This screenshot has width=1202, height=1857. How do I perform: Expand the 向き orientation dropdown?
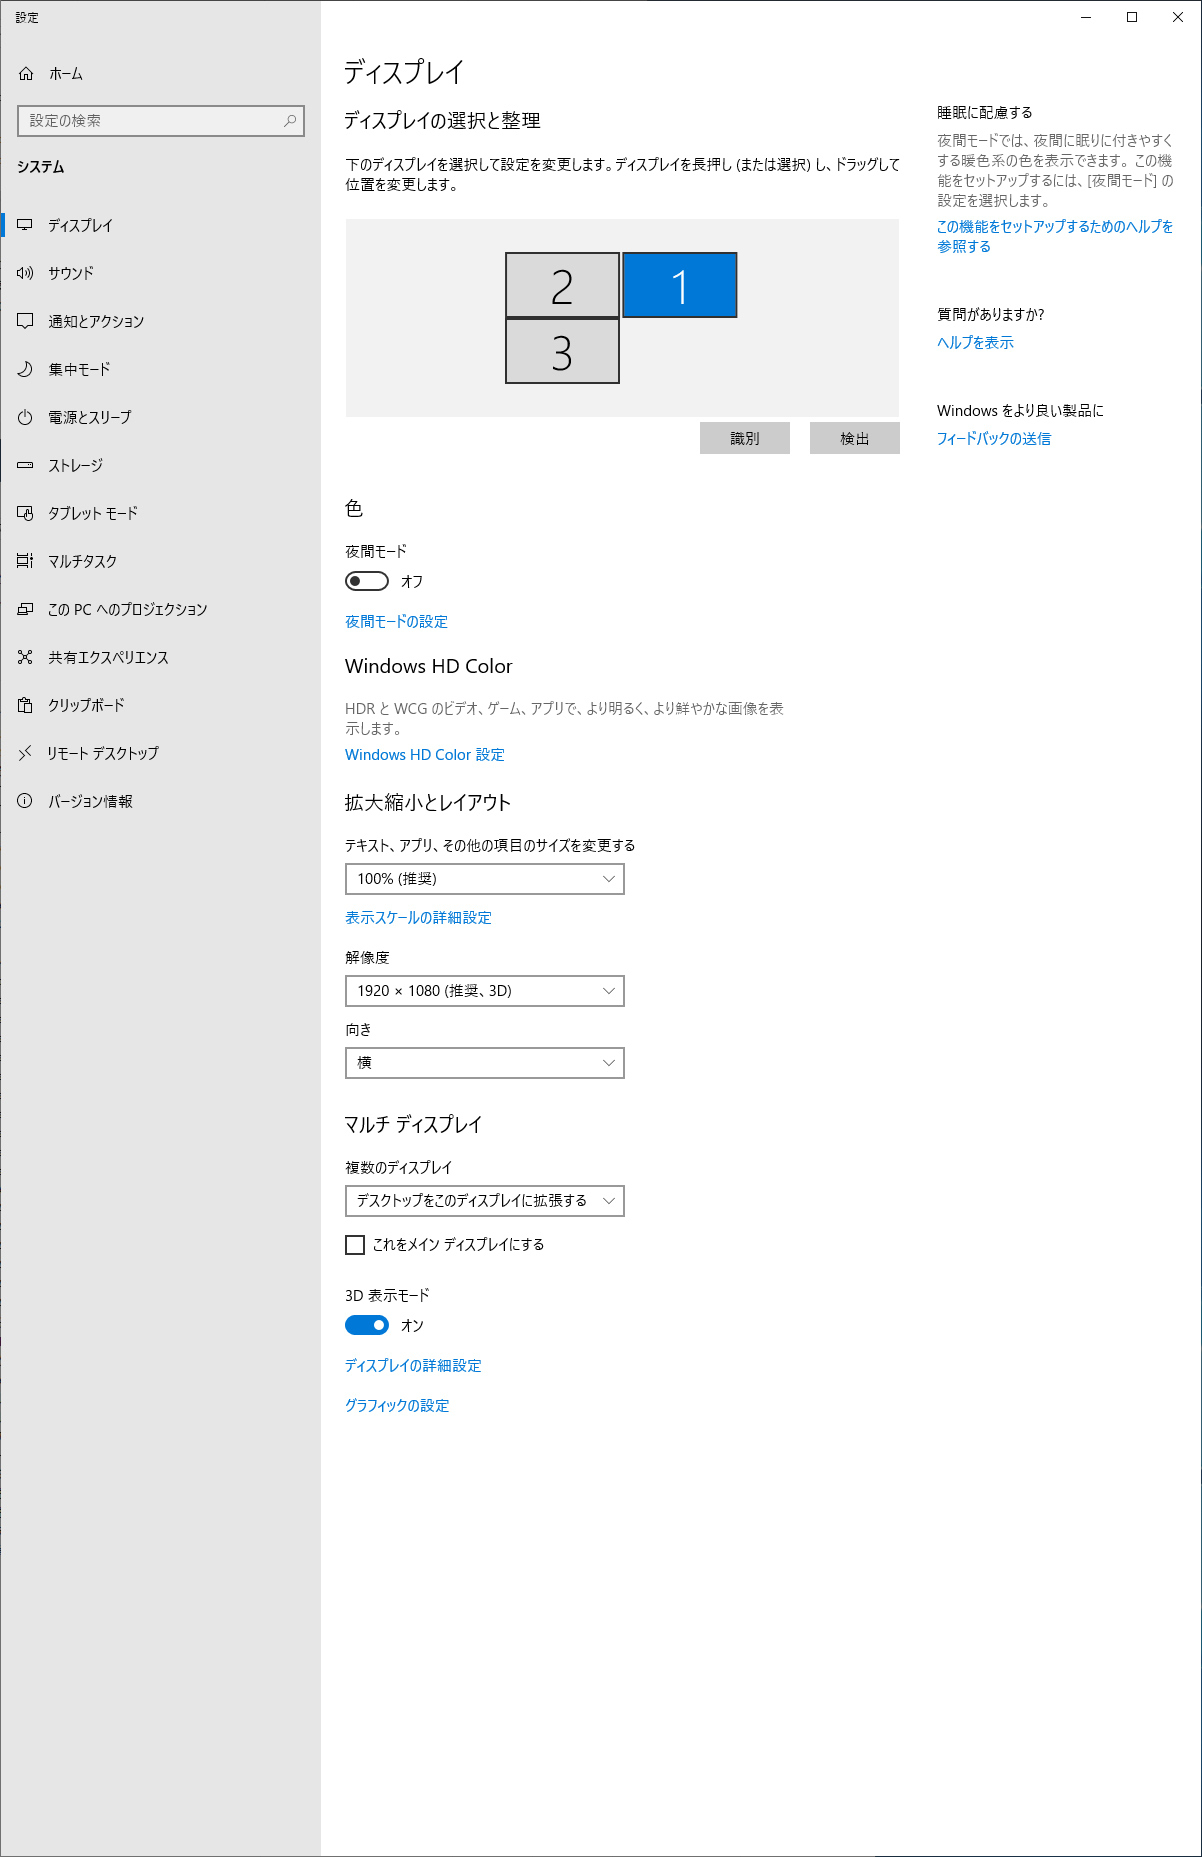coord(485,1063)
